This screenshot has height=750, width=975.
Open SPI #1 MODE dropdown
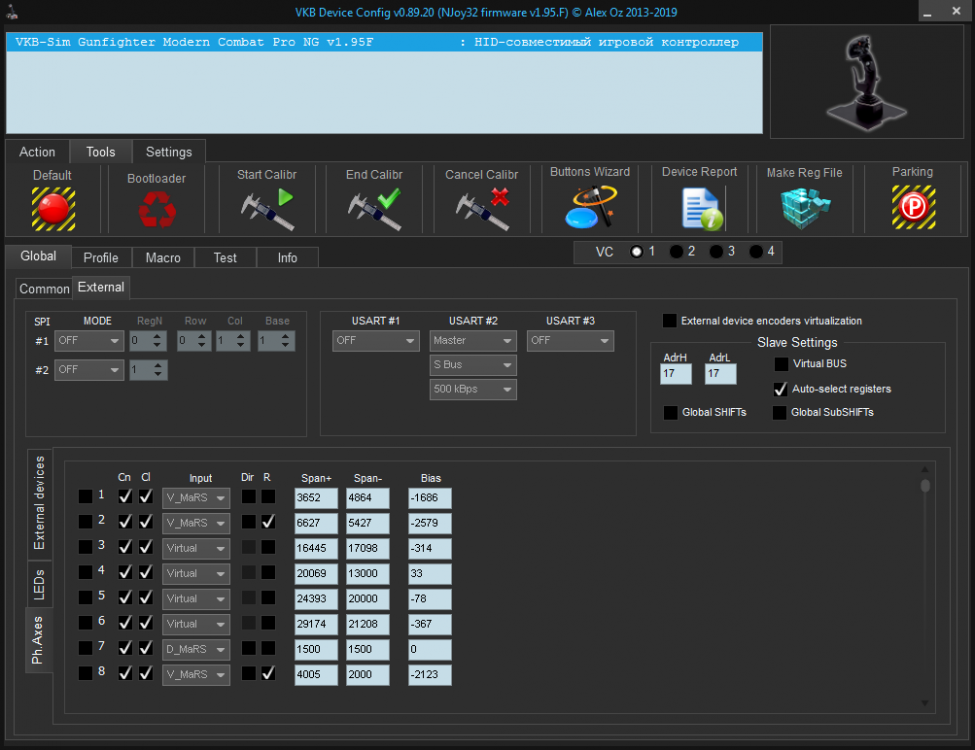pos(89,341)
